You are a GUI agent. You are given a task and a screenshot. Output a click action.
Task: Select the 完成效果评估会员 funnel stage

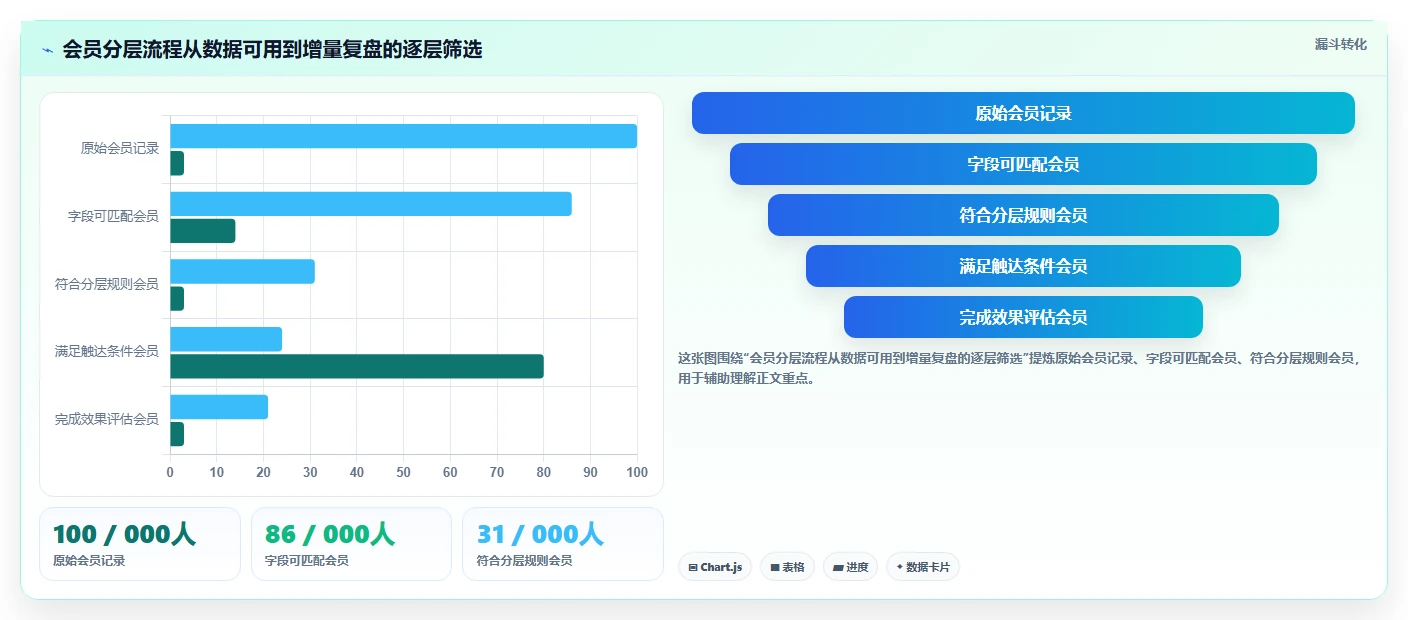coord(1023,317)
